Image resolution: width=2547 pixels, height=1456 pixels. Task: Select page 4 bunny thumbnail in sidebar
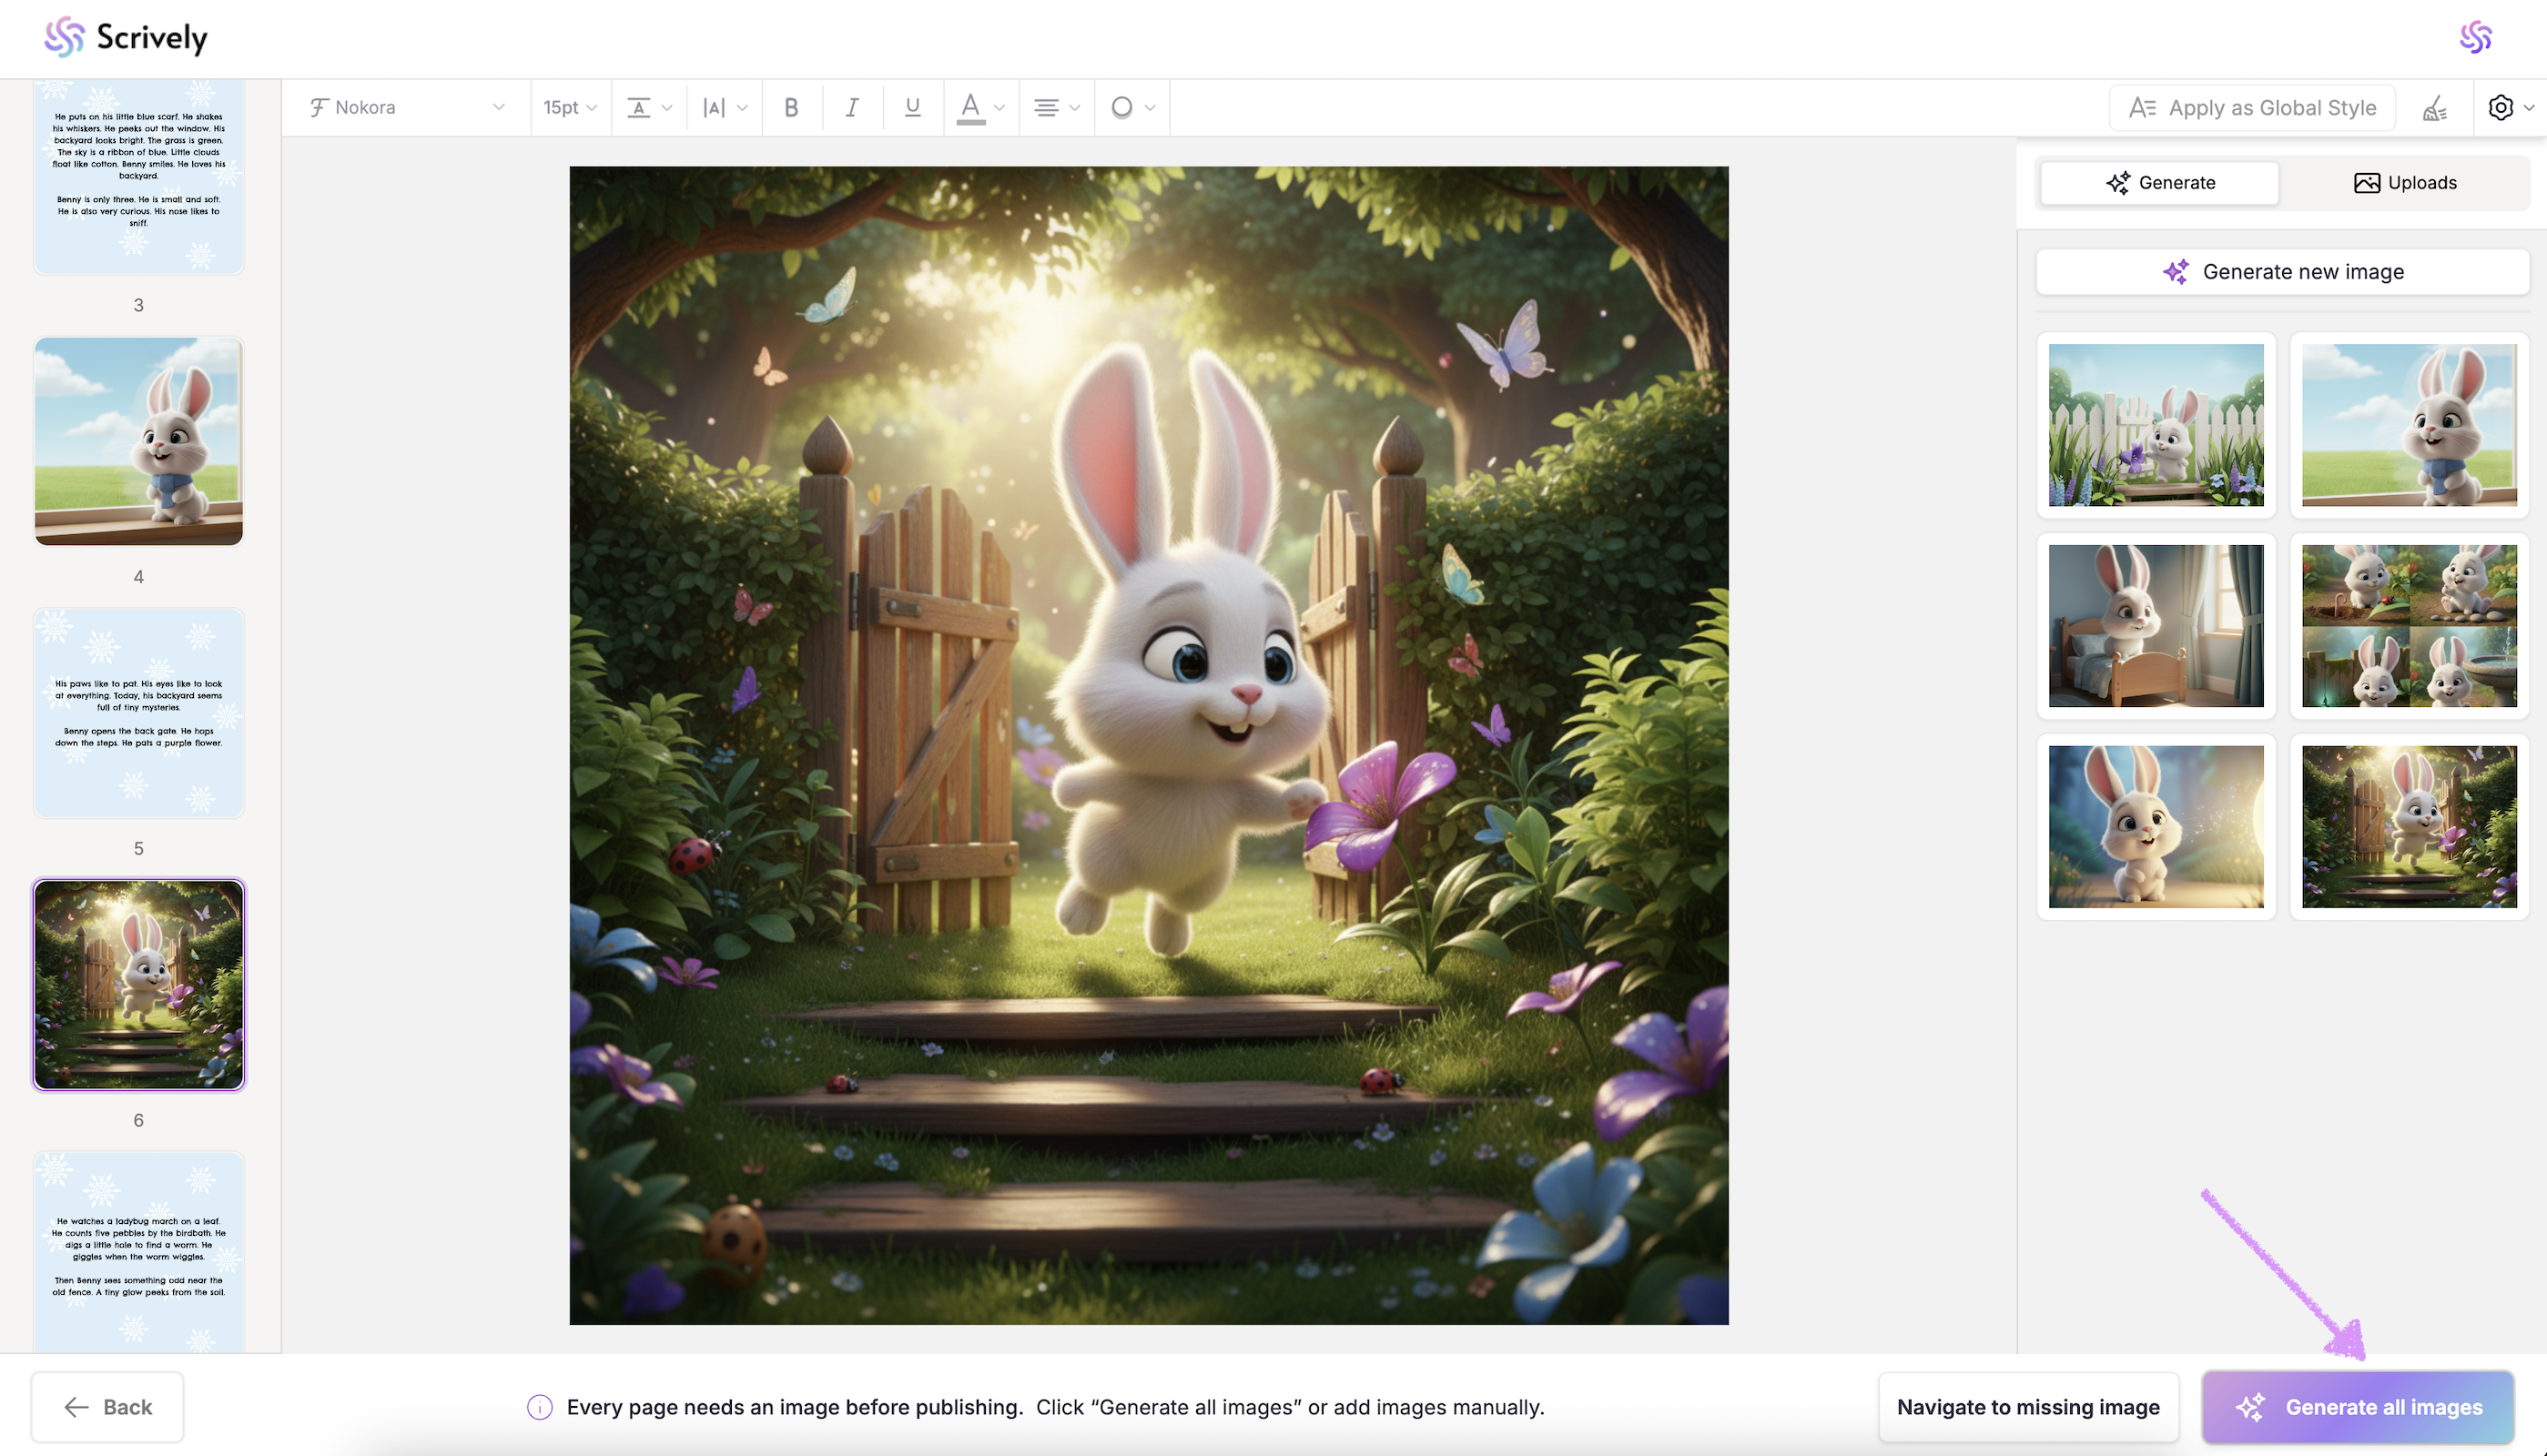[139, 441]
